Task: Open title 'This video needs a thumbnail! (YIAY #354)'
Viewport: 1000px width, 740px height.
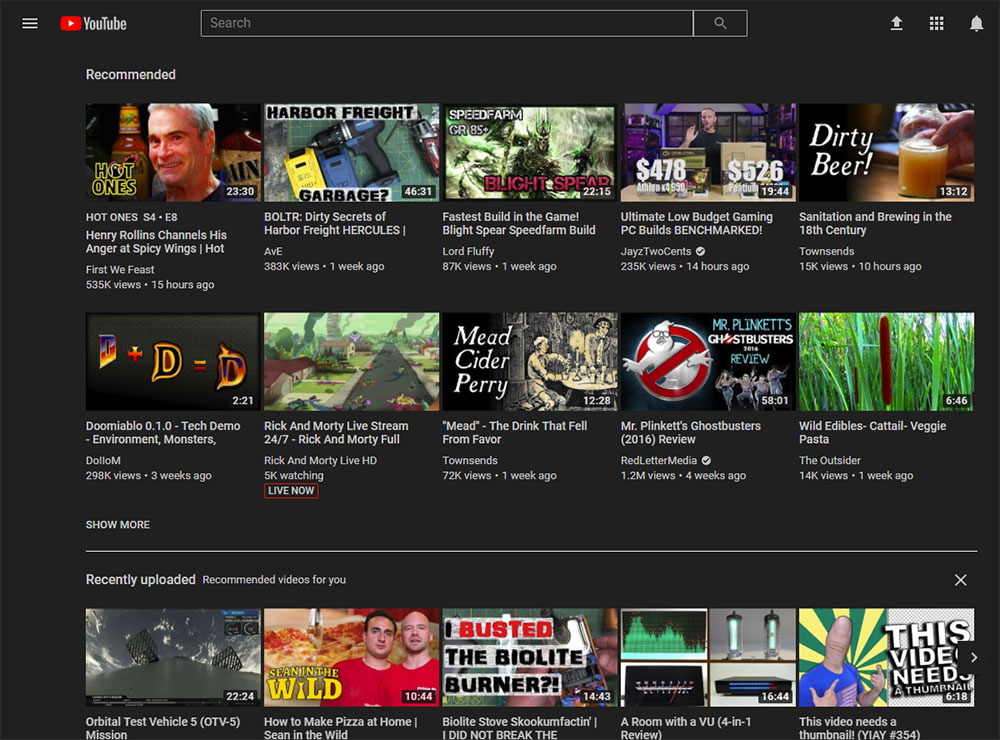Action: pyautogui.click(x=860, y=728)
